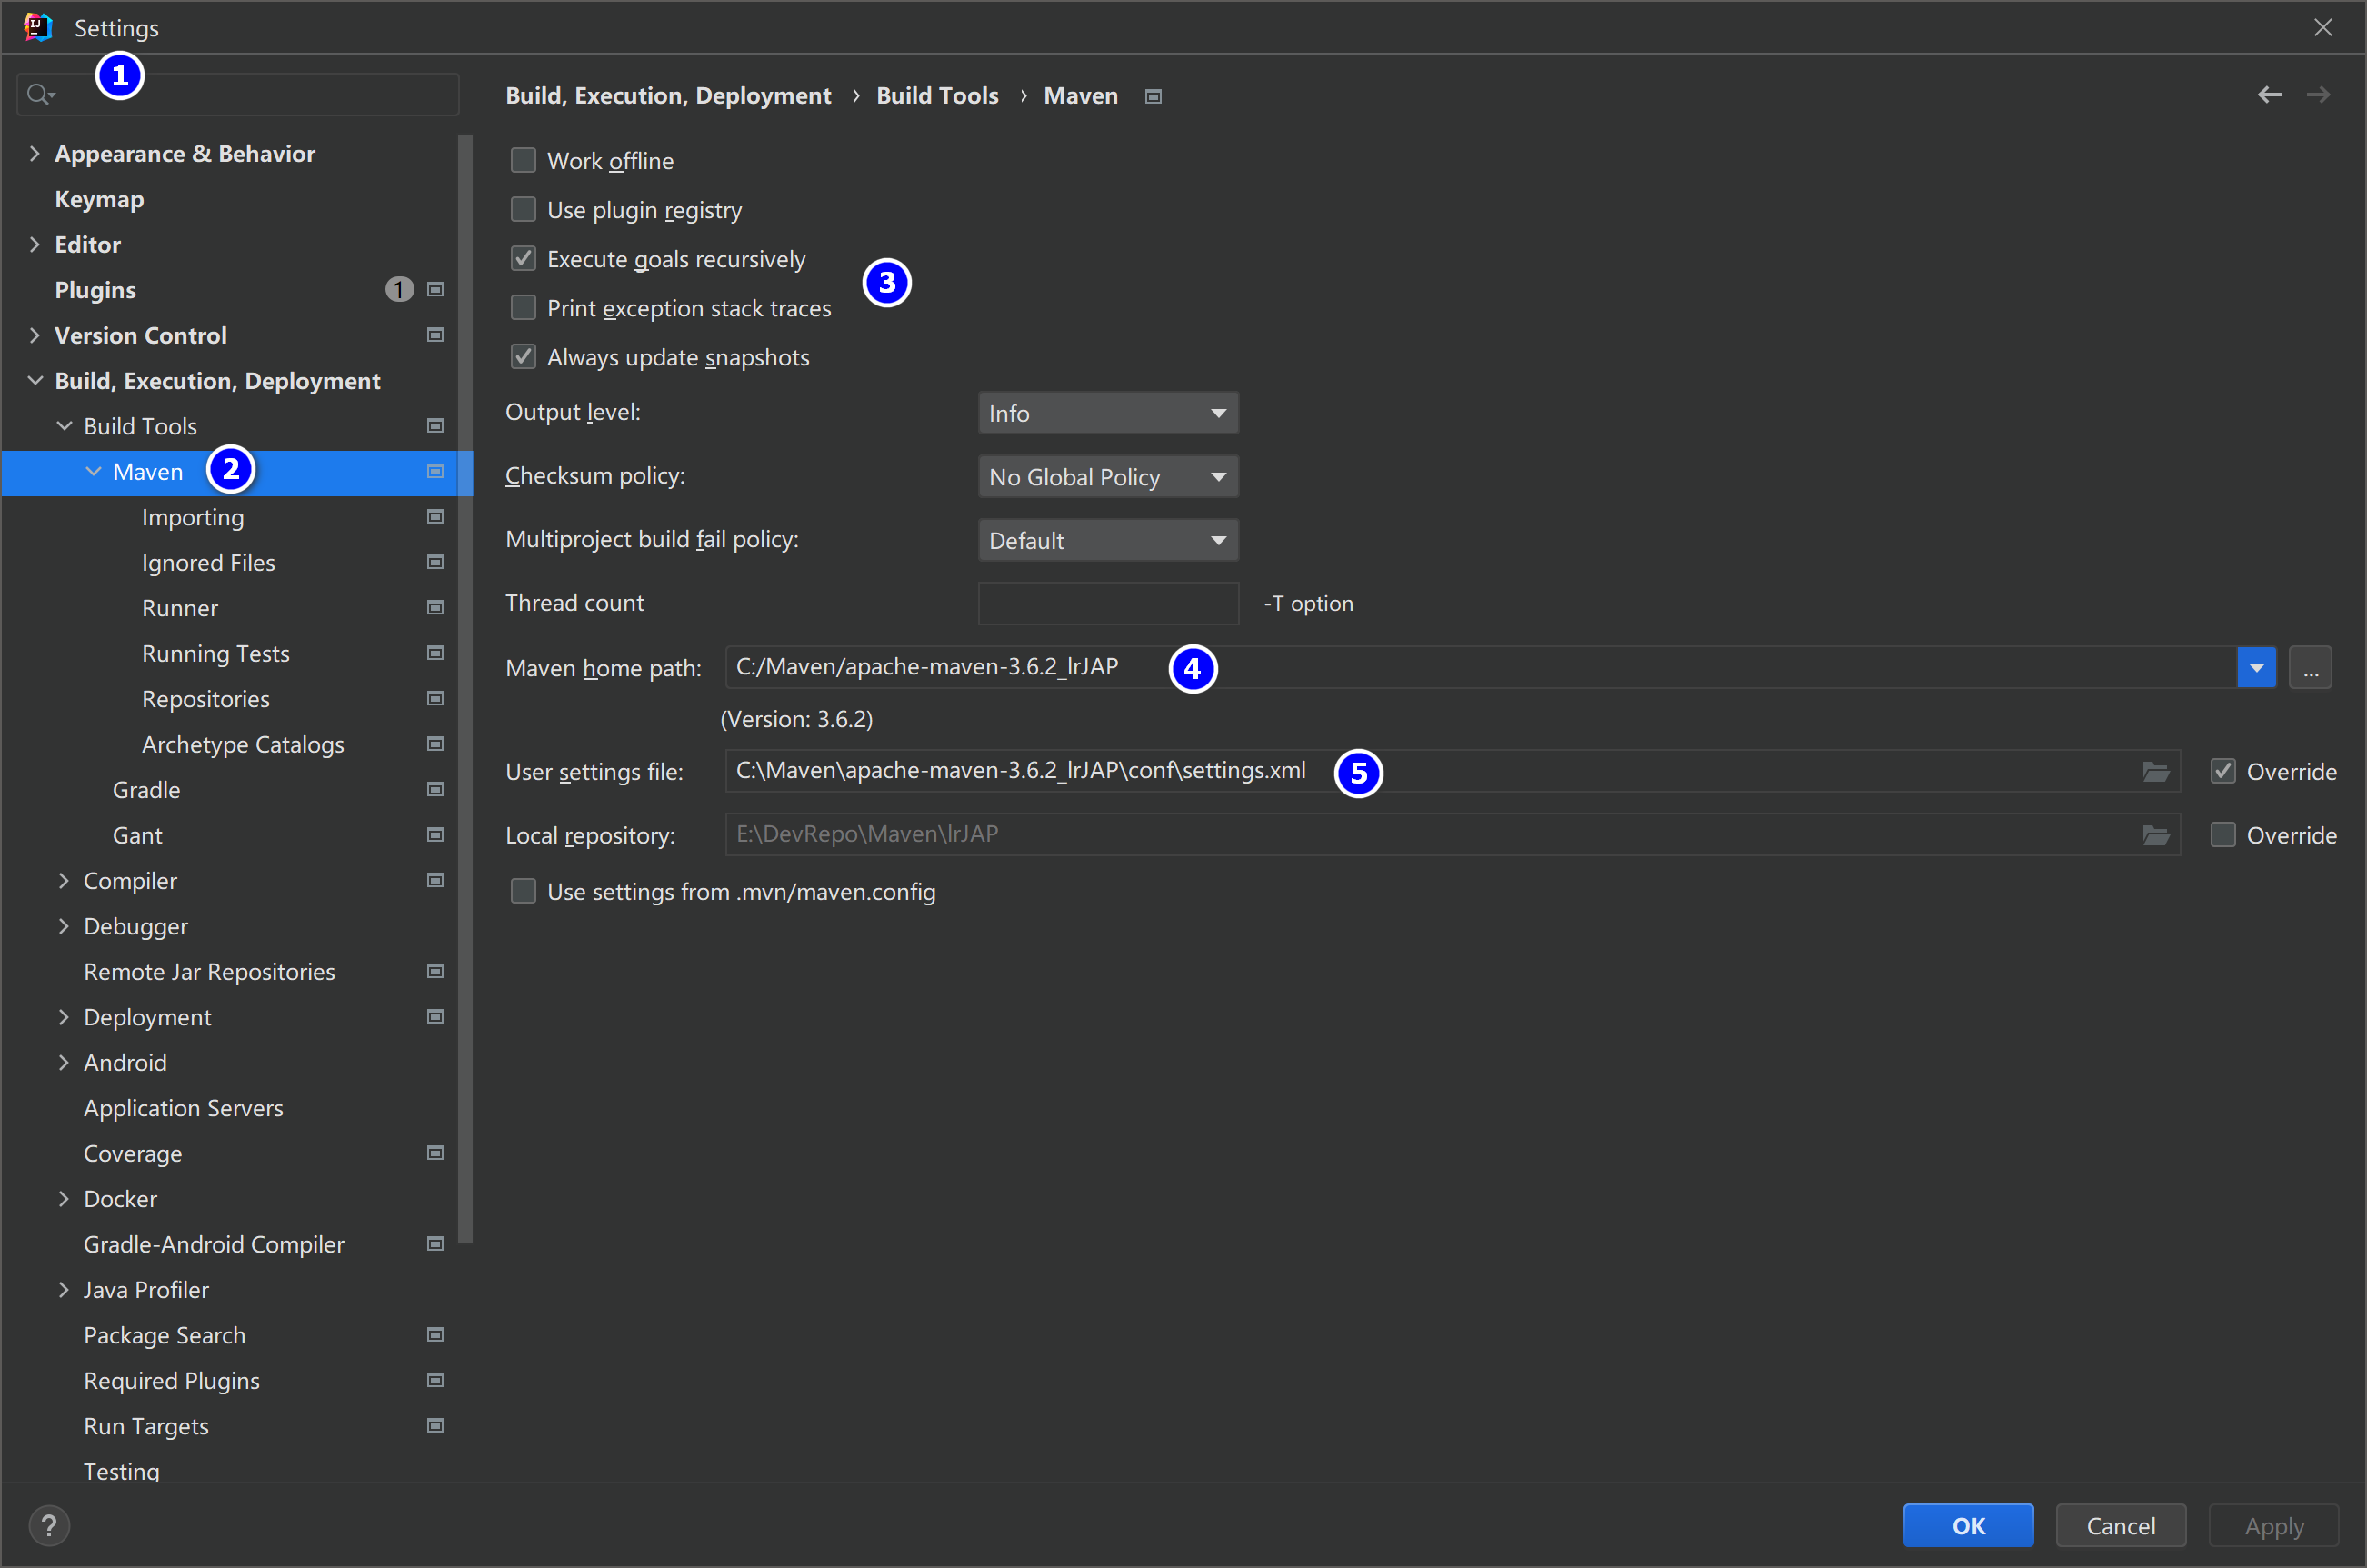2367x1568 pixels.
Task: Click the project icon on Version Control row
Action: (435, 335)
